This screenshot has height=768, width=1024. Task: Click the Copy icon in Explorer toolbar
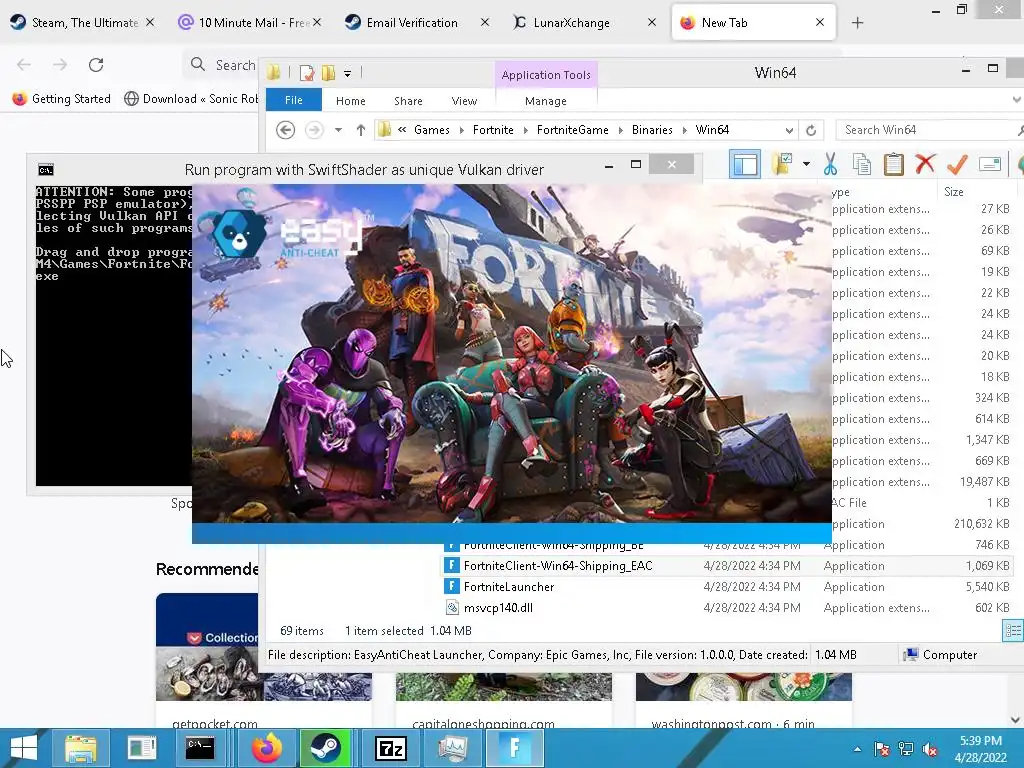click(x=861, y=164)
